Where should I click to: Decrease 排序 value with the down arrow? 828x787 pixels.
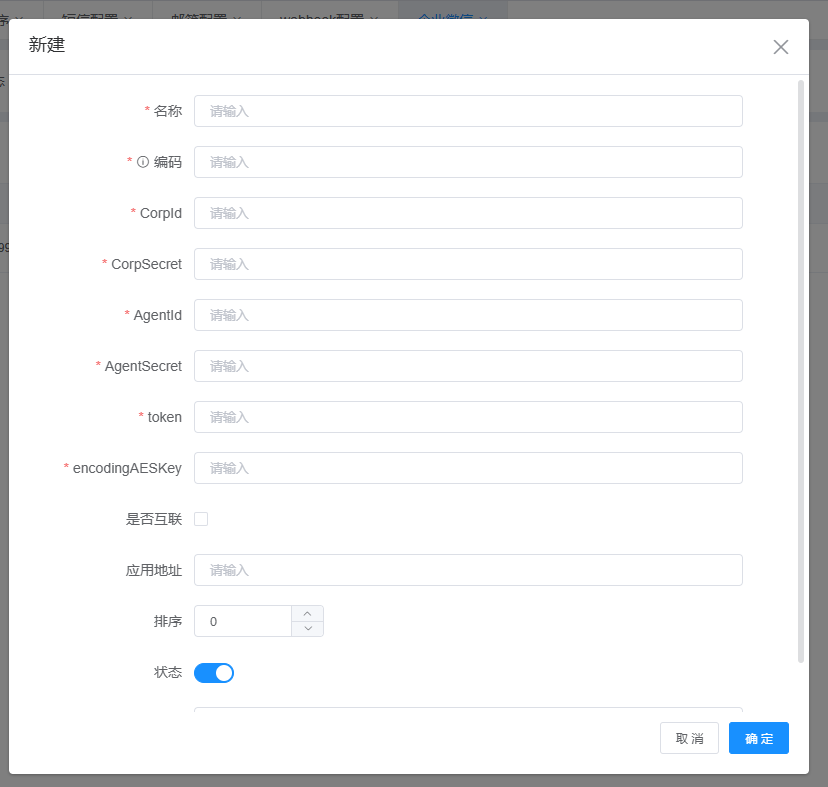click(x=307, y=629)
